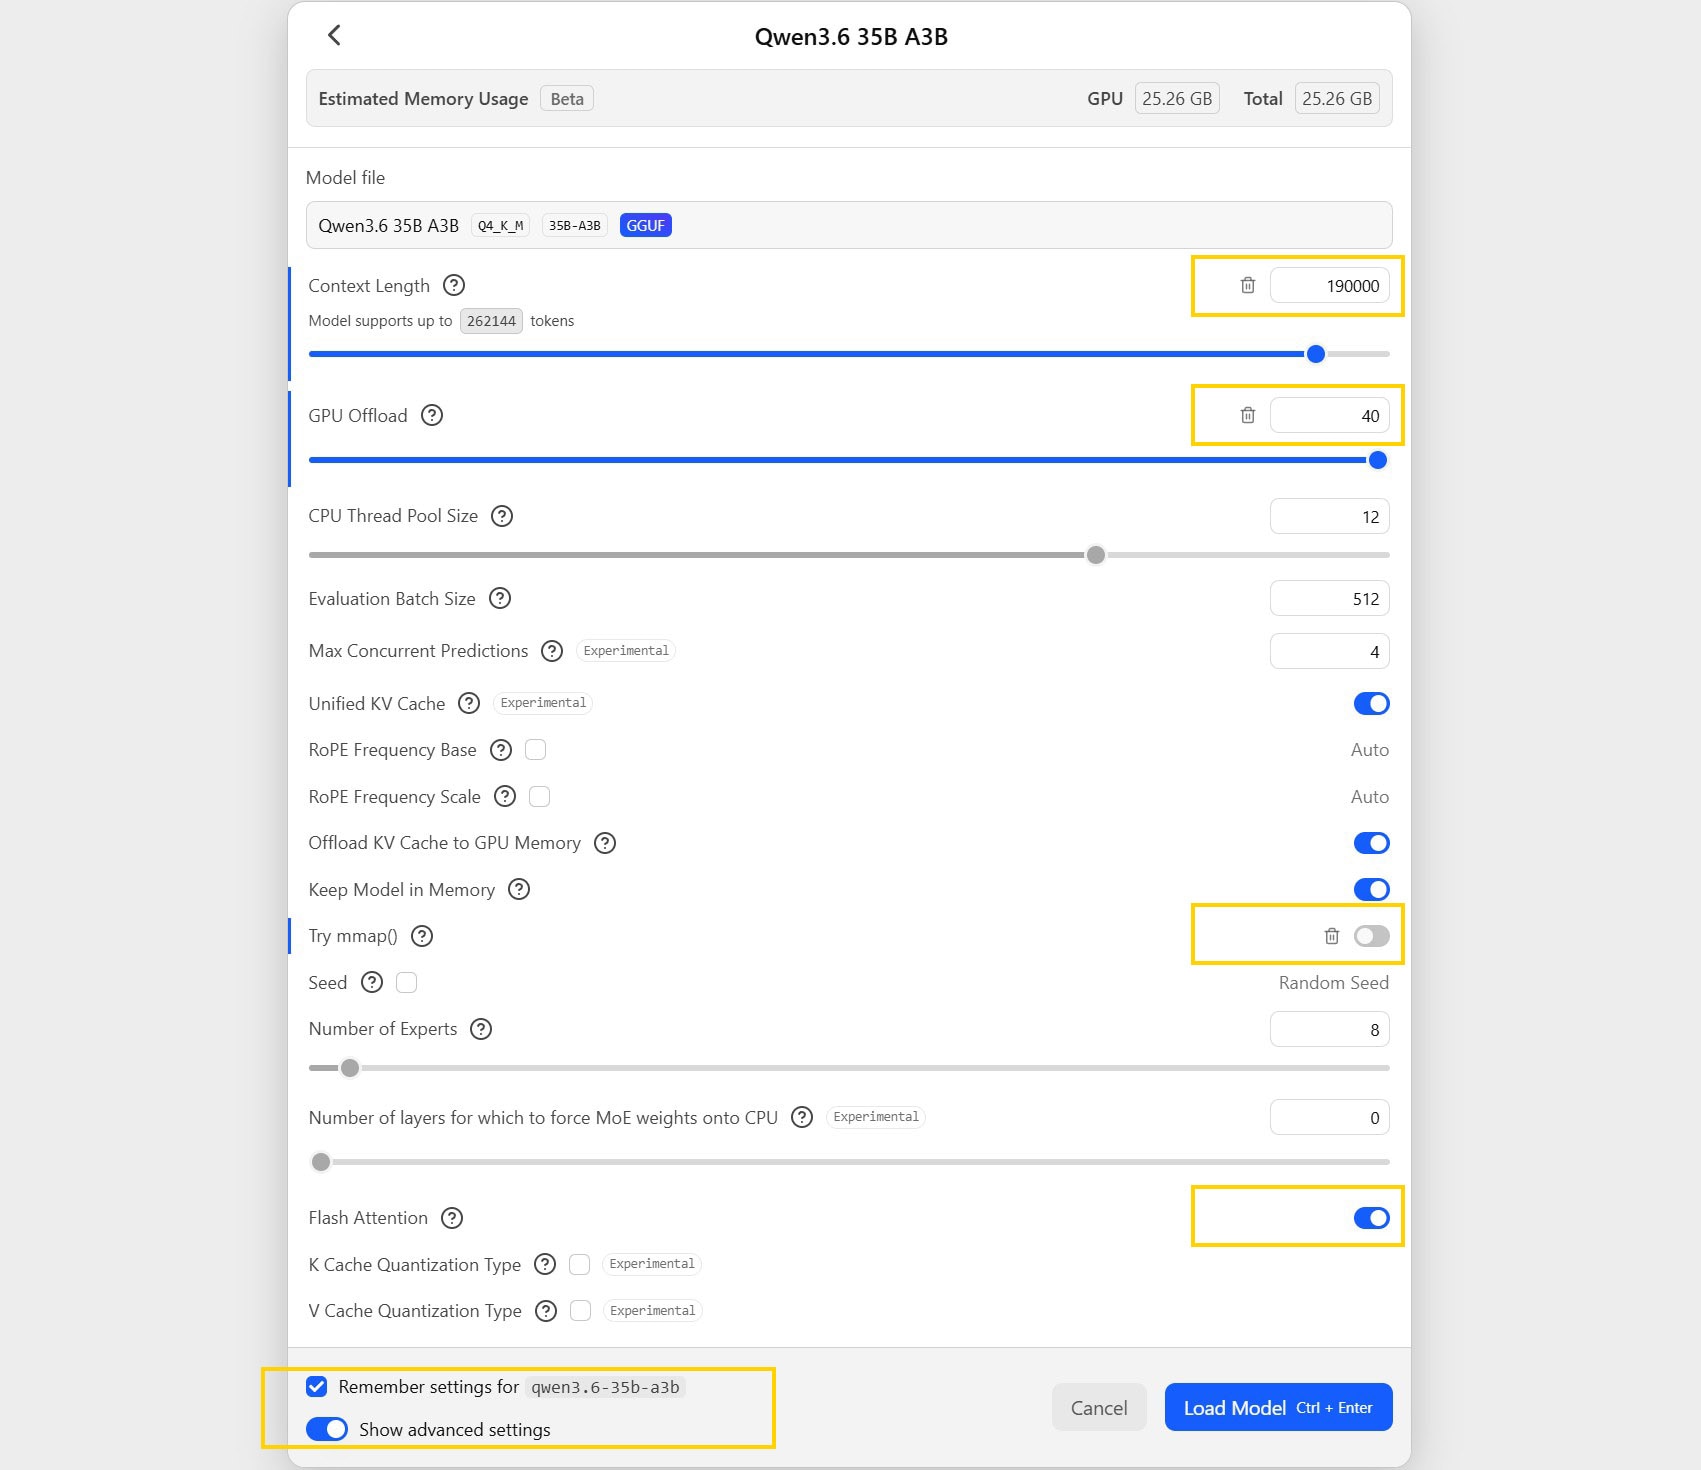Open the Unified KV Cache help icon
The height and width of the screenshot is (1470, 1701).
click(469, 703)
